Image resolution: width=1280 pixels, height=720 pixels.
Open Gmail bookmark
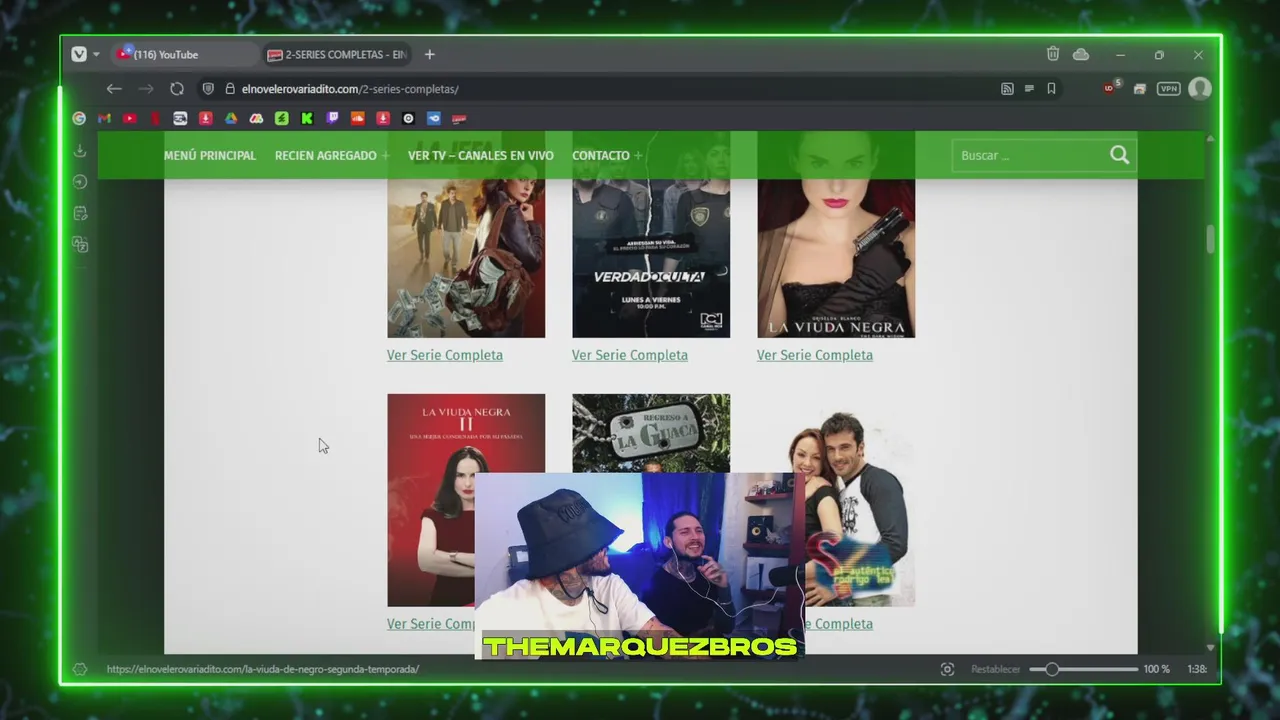pyautogui.click(x=104, y=118)
